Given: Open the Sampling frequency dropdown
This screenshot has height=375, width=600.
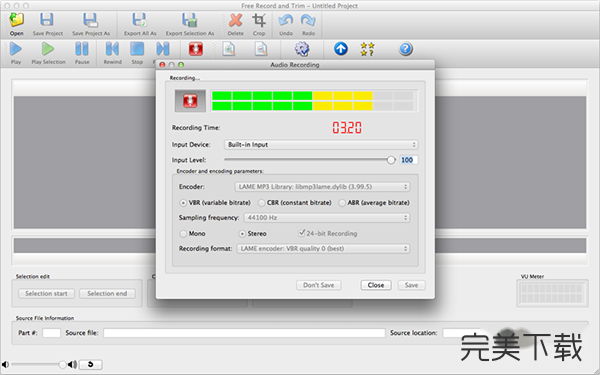Looking at the screenshot, I should (x=327, y=218).
